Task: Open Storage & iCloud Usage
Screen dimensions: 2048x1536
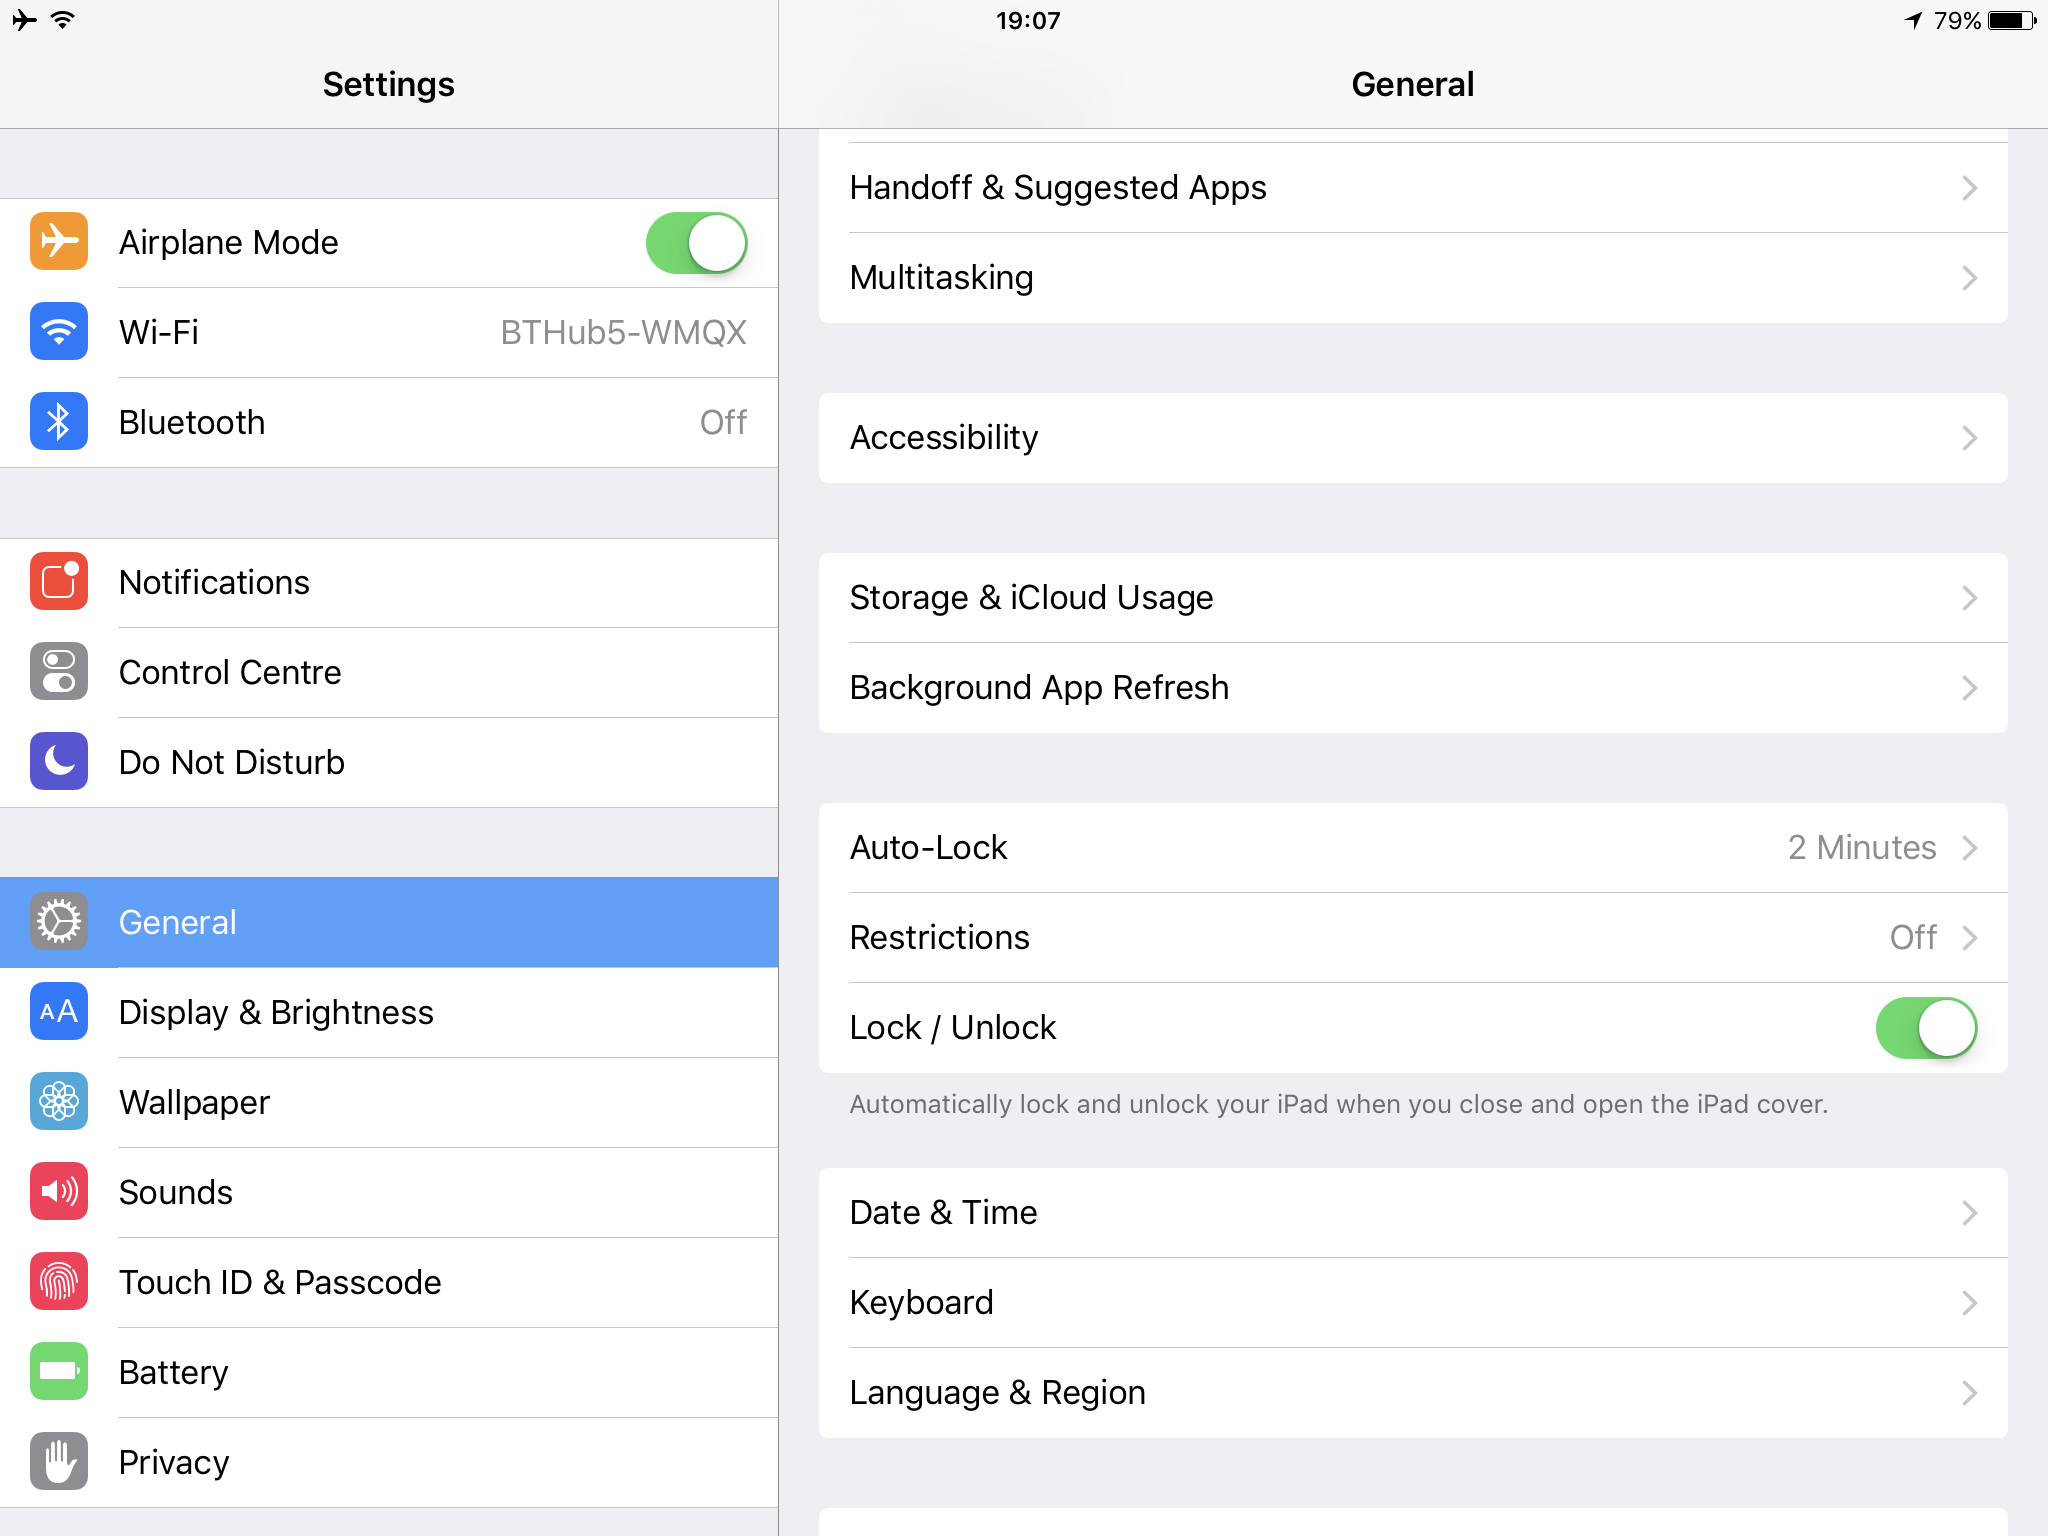Action: [x=1413, y=598]
